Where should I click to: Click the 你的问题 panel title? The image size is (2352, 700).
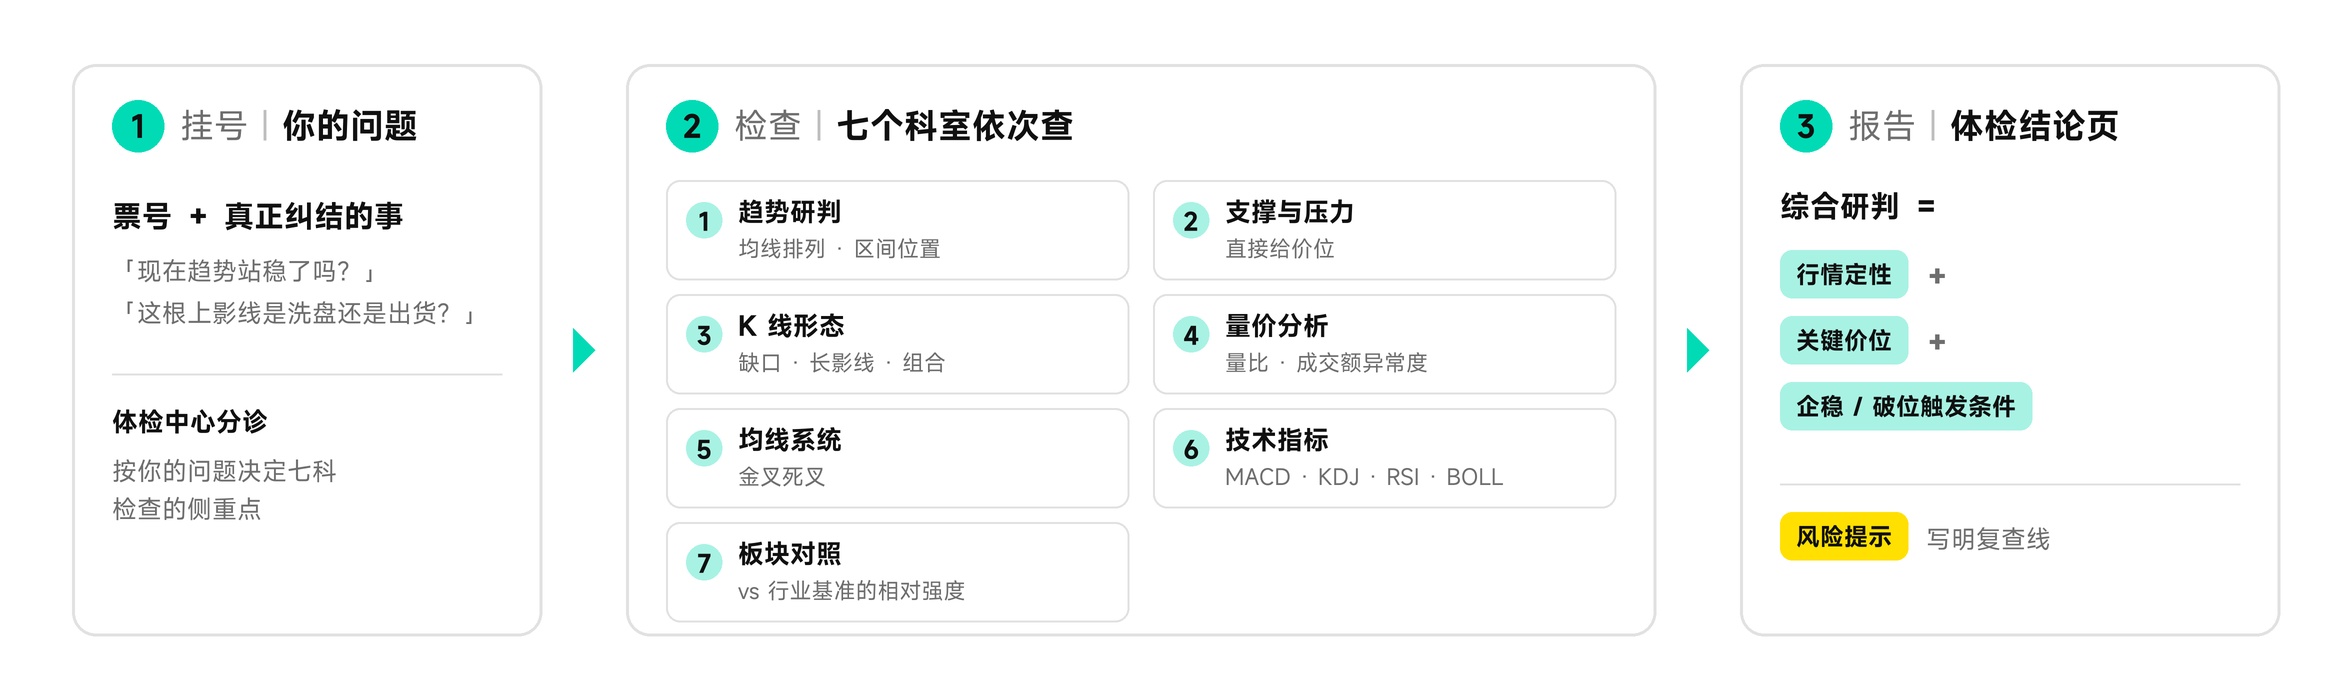click(x=350, y=126)
